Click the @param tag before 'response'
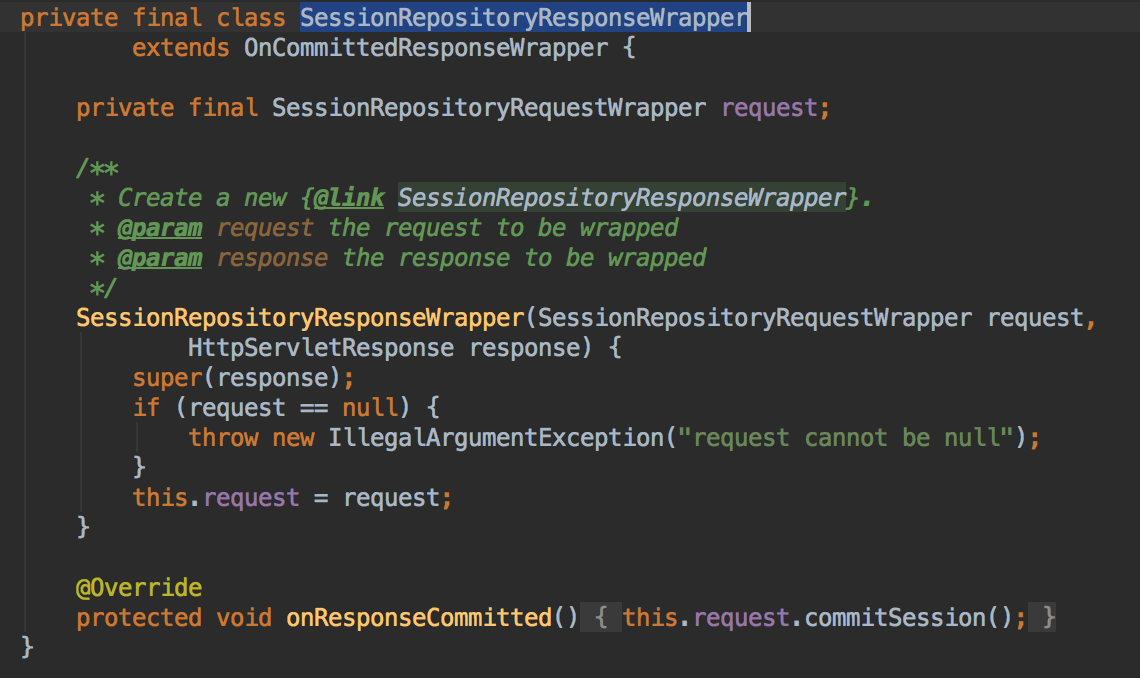The image size is (1140, 678). coord(160,258)
